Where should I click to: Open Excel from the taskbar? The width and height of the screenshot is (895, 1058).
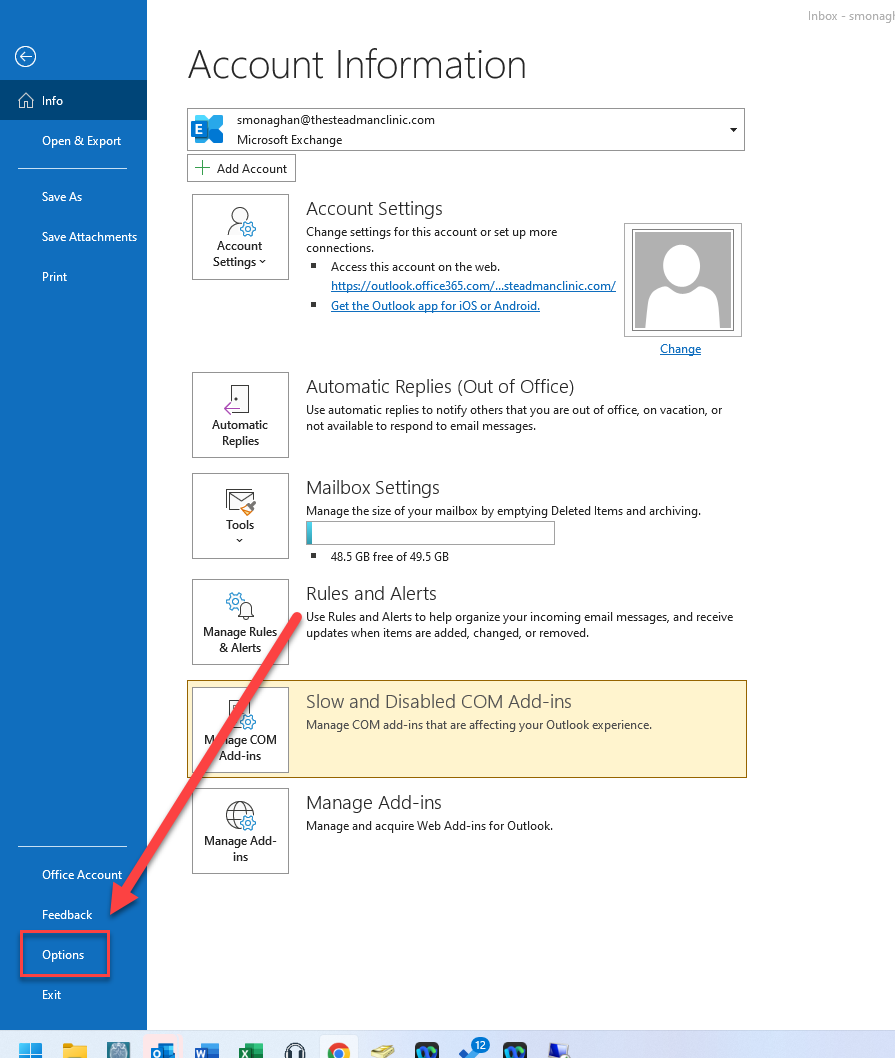(251, 1050)
